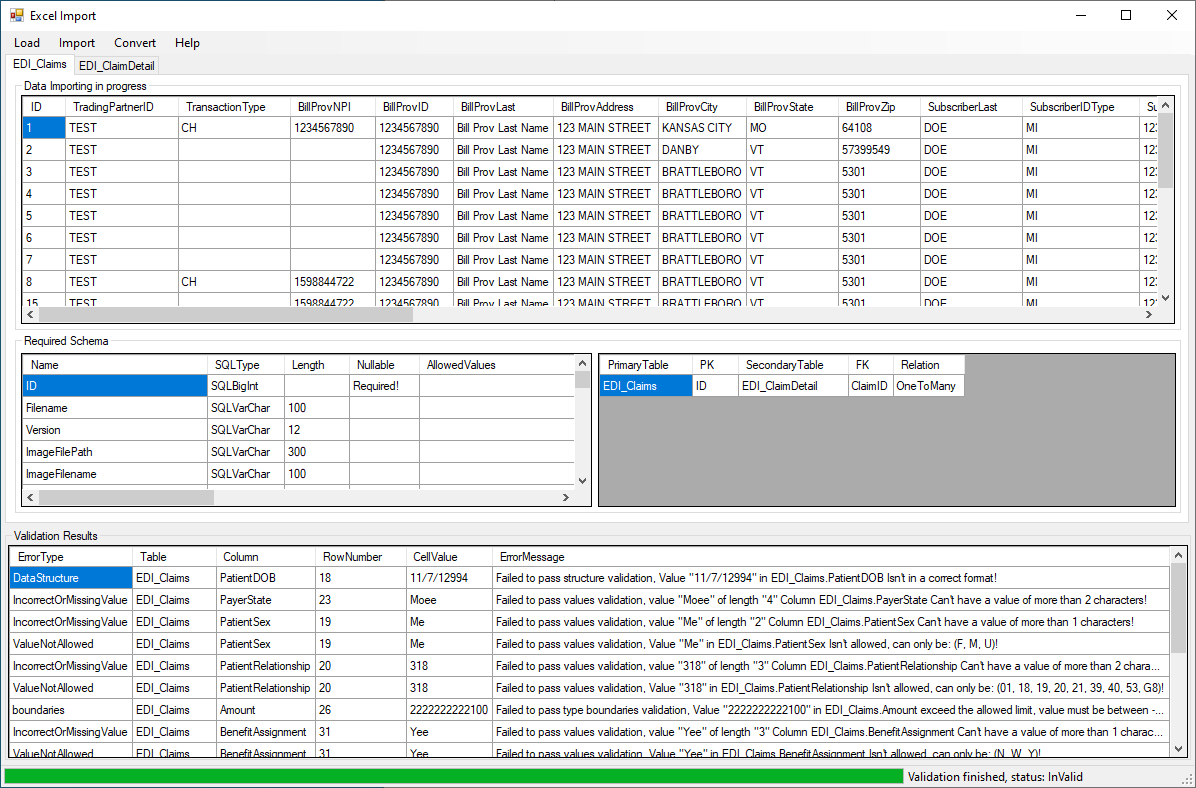
Task: Minimize the Excel Import window
Action: click(1080, 15)
